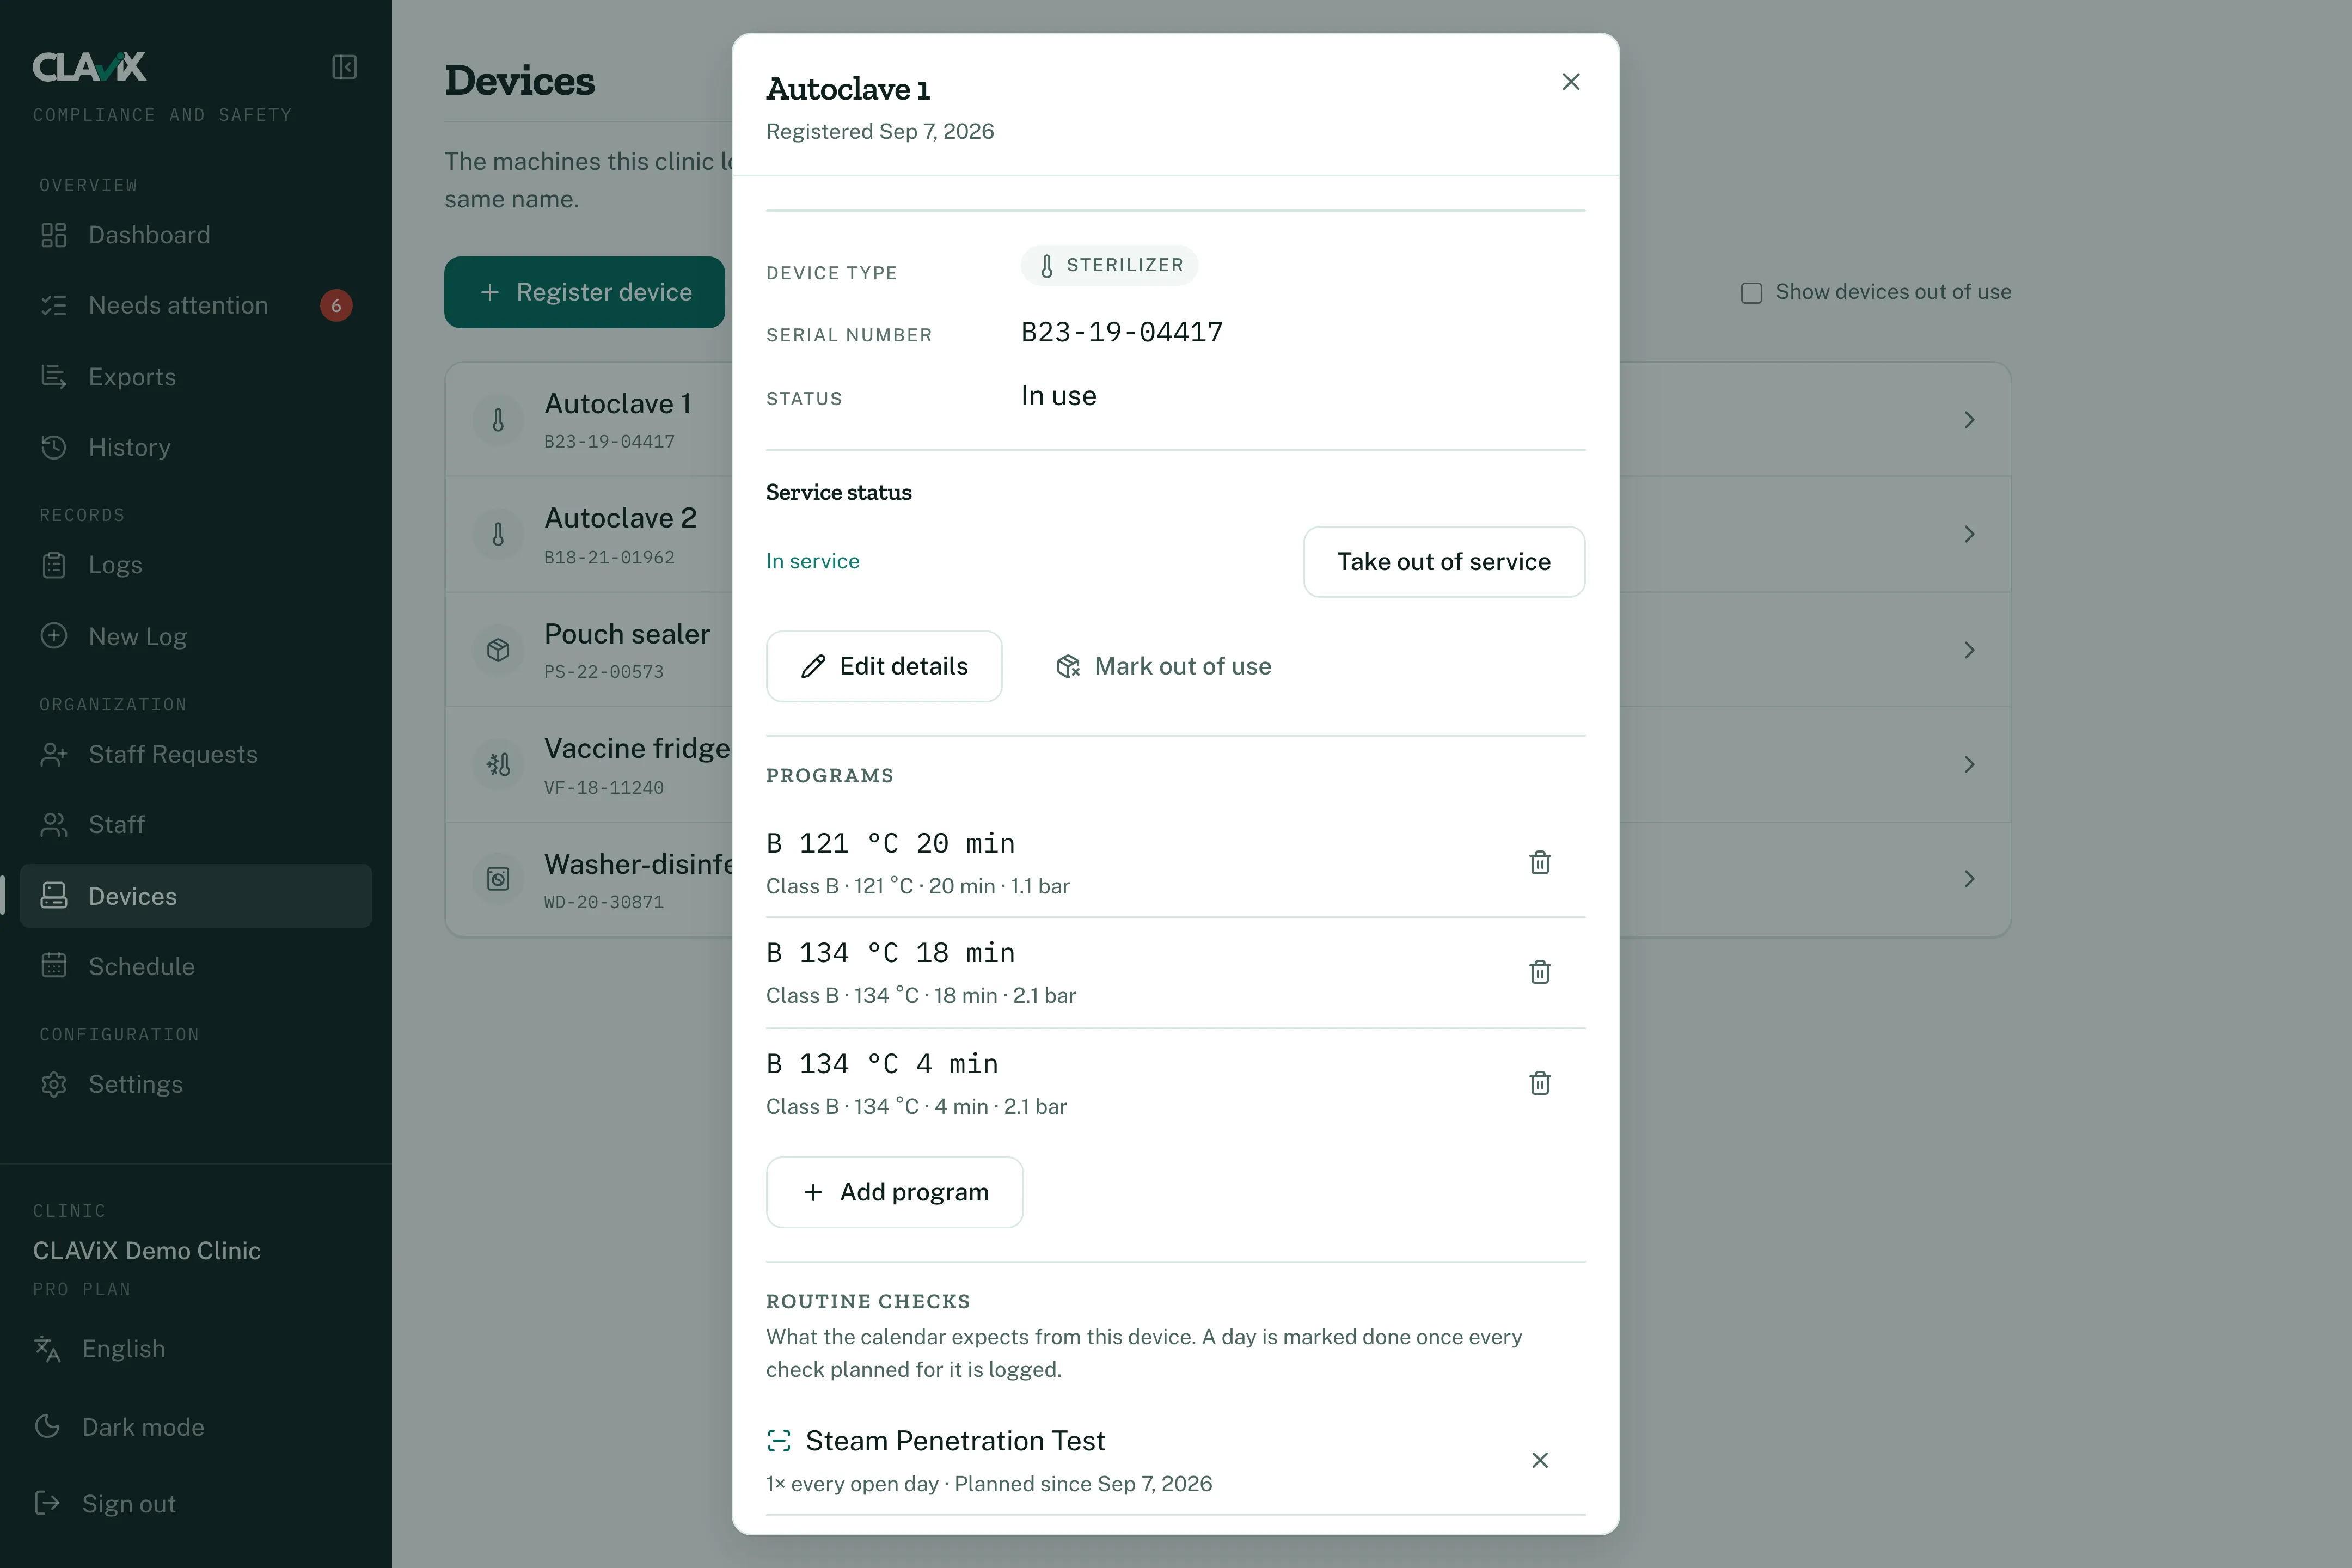The height and width of the screenshot is (1568, 2352).
Task: Collapse the sidebar panel icon
Action: click(344, 67)
